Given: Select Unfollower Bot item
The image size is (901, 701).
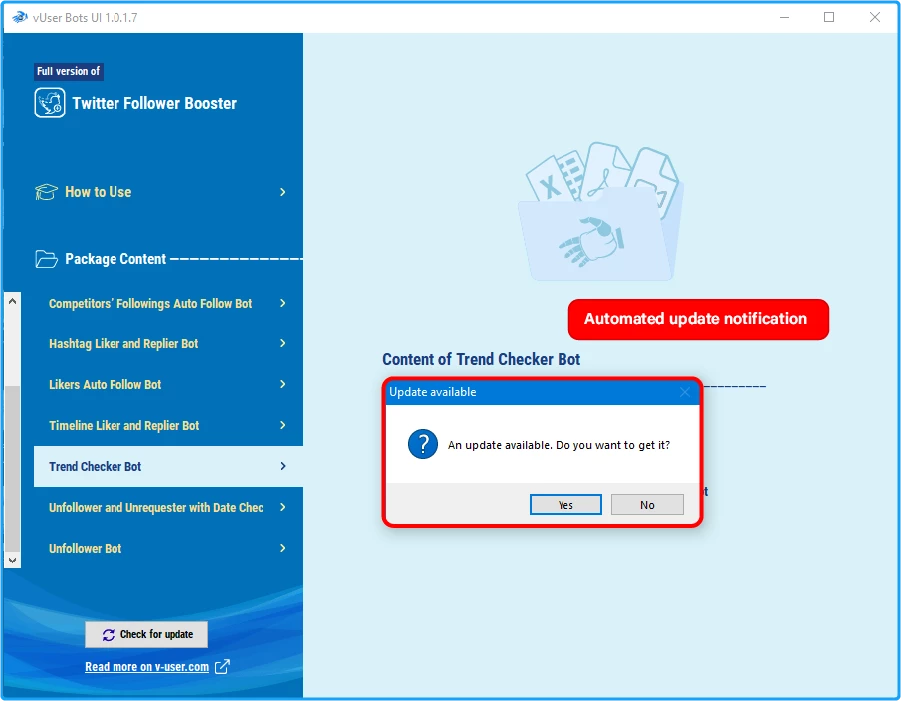Looking at the screenshot, I should (x=168, y=549).
